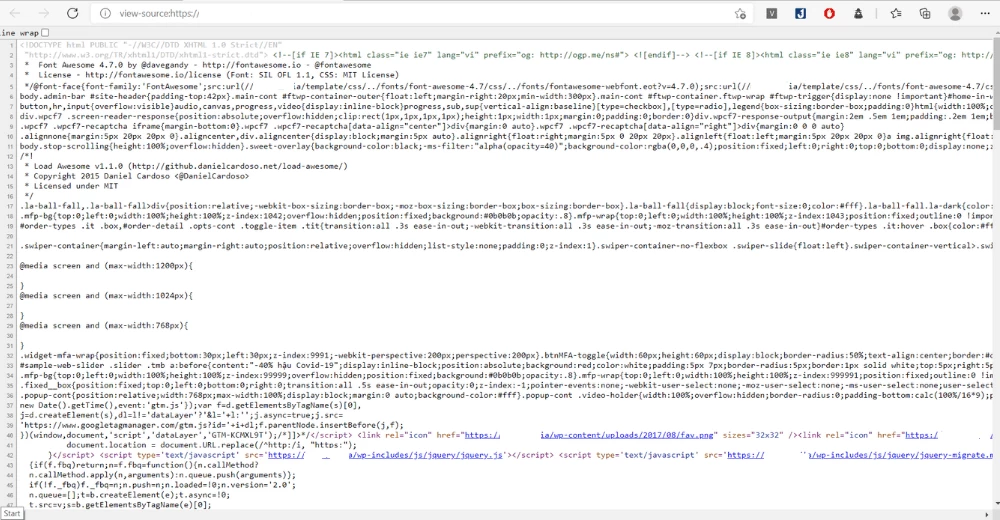Click the .fixed__box CSS line
Screen dimensions: 1000x520
pyautogui.click(x=506, y=385)
